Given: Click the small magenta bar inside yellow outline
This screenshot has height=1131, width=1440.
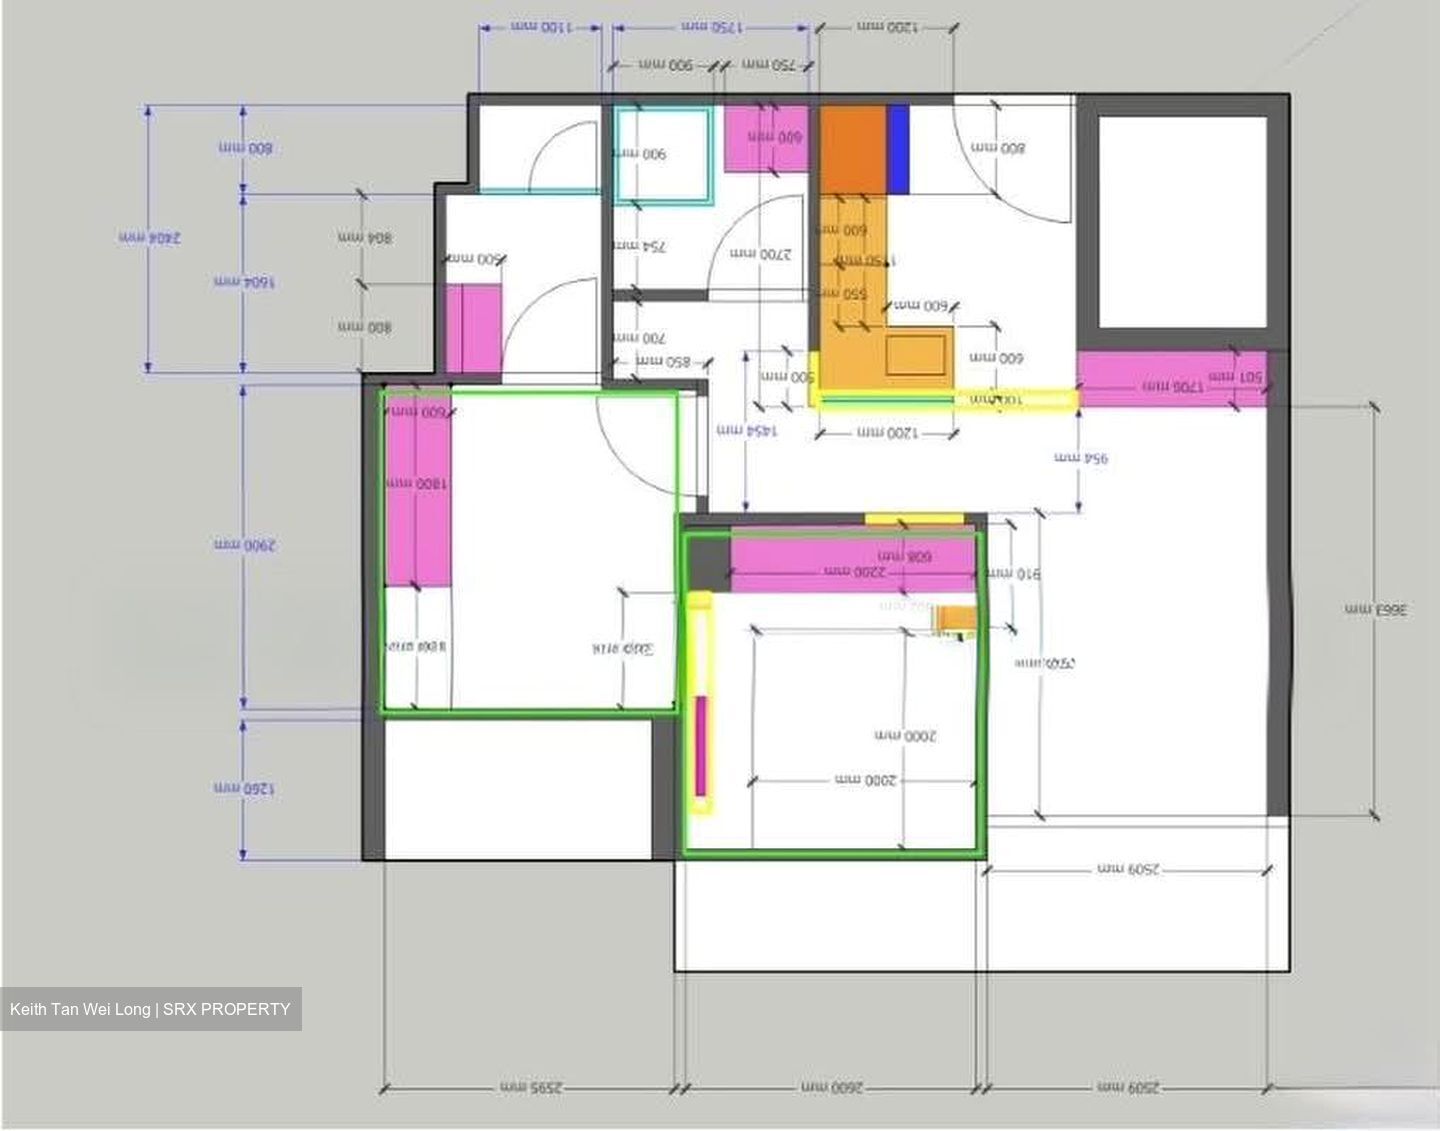Looking at the screenshot, I should tap(701, 747).
